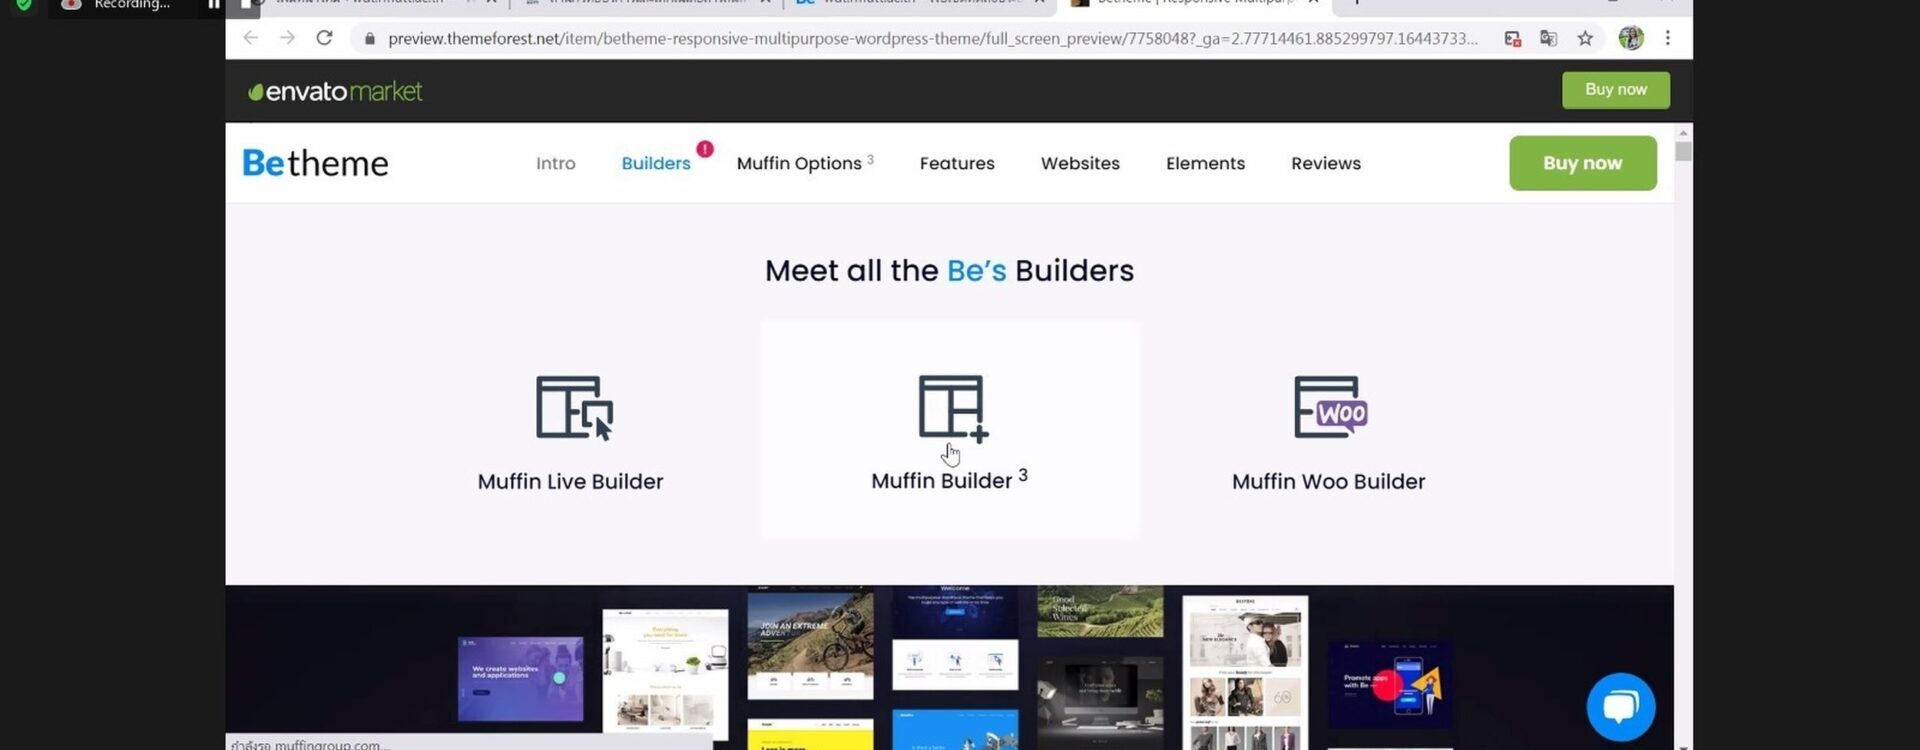Click the Recording... label in overlay
Screen dimensions: 1920x750
coord(132,5)
